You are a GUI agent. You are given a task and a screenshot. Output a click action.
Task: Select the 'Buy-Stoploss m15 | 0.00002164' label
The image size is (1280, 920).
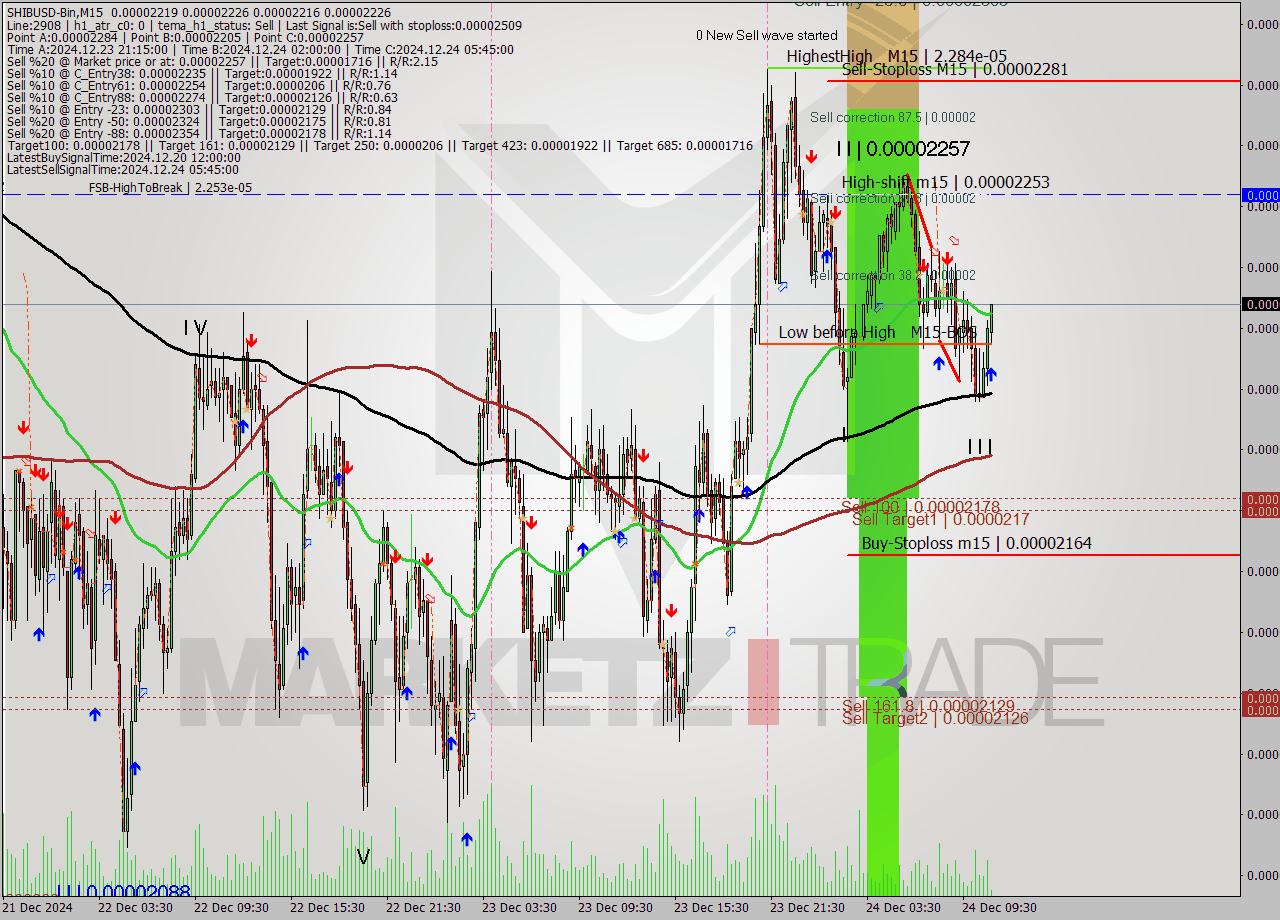click(977, 544)
